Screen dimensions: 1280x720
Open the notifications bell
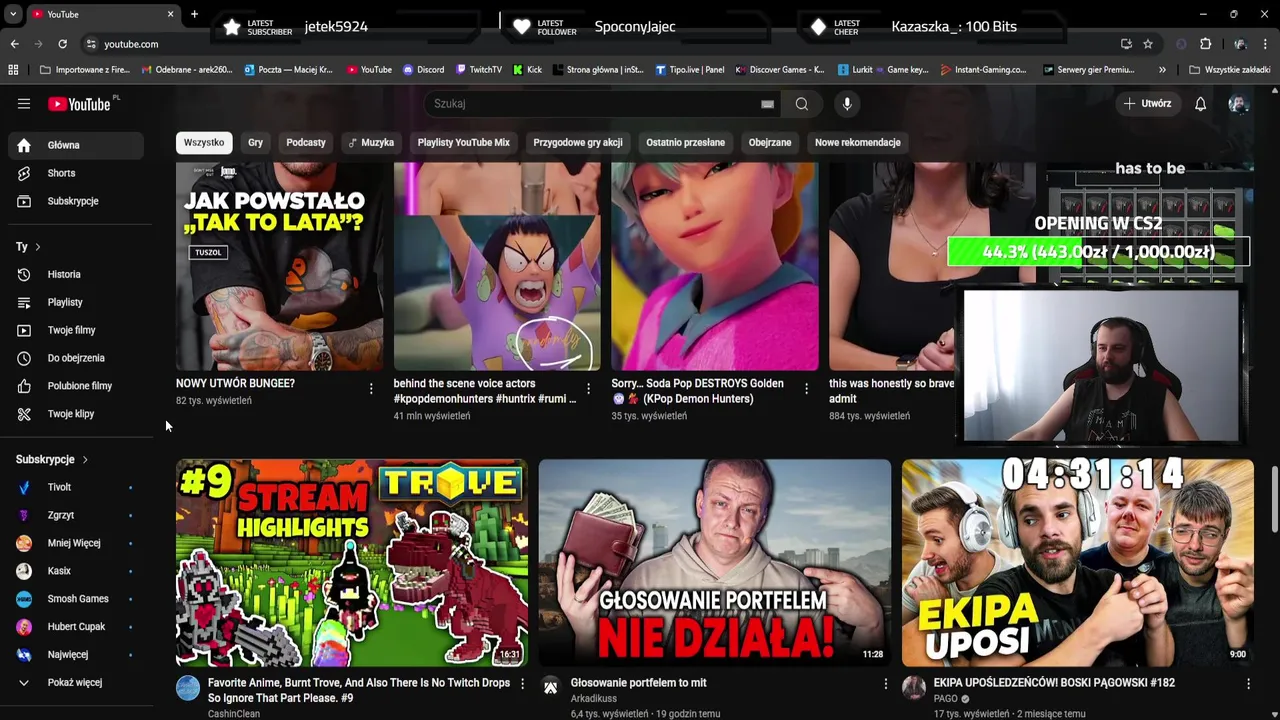pyautogui.click(x=1201, y=104)
